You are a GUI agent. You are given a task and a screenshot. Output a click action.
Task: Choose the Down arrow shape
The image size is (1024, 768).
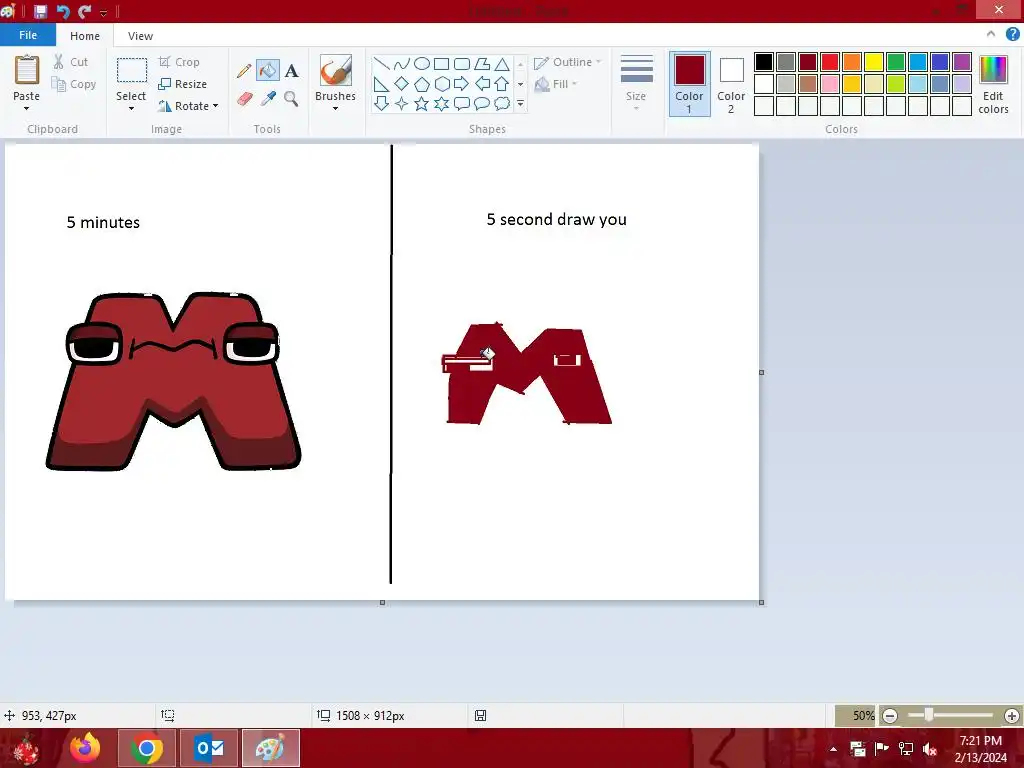tap(381, 103)
